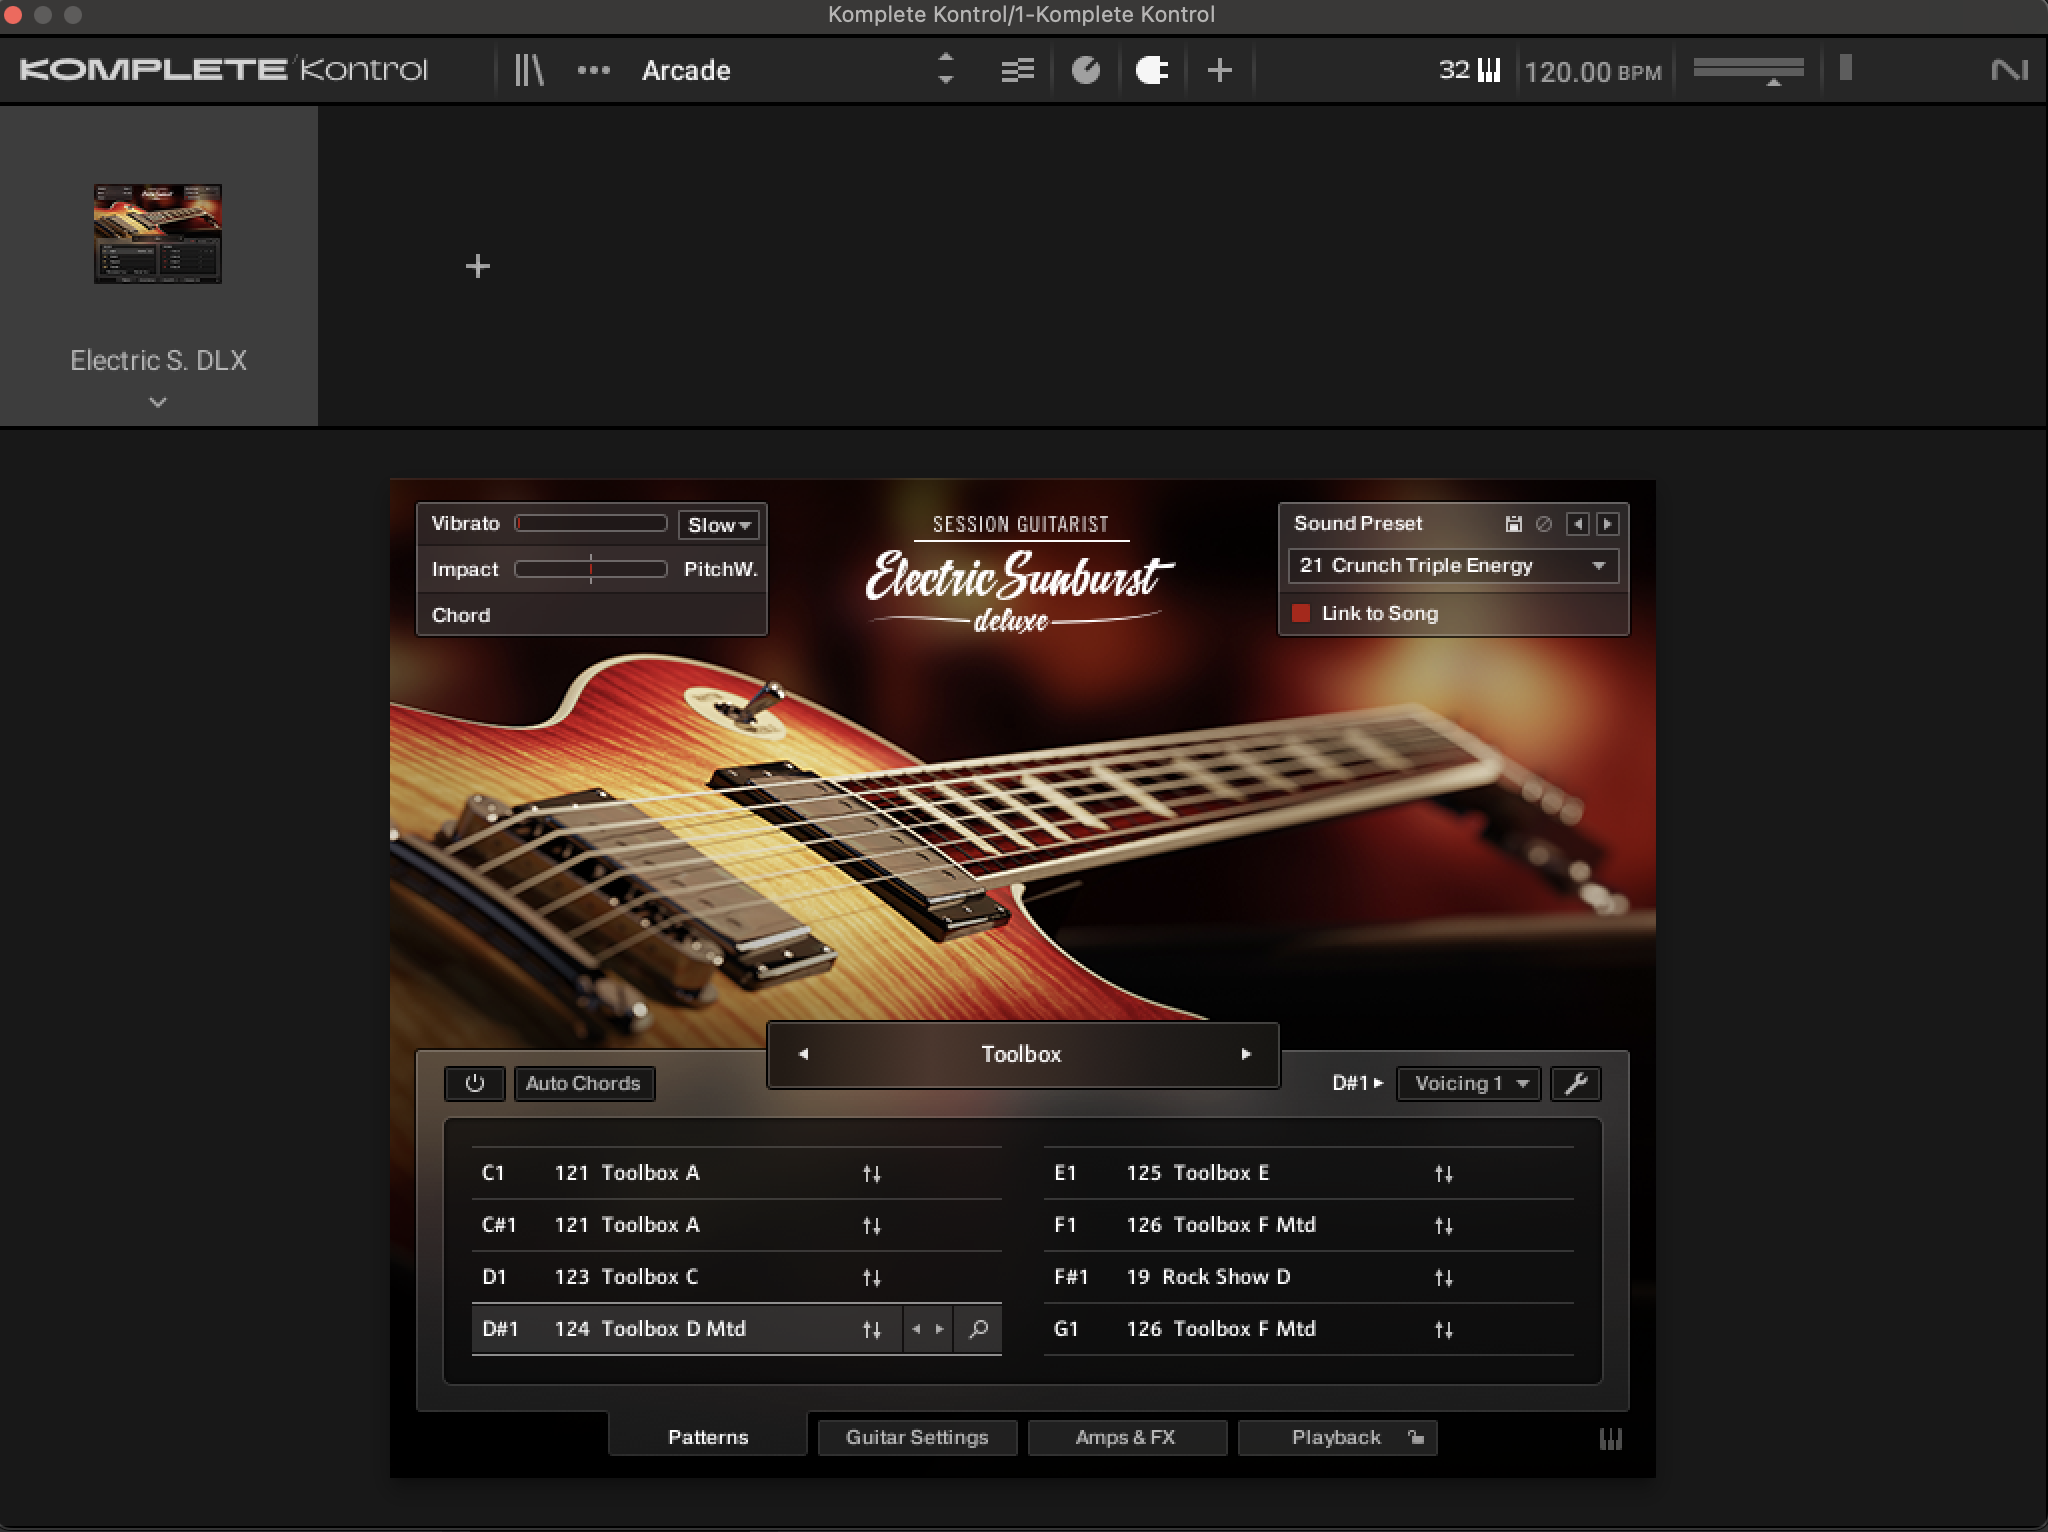Switch to the Amps & FX tab
The image size is (2048, 1532).
(x=1126, y=1437)
